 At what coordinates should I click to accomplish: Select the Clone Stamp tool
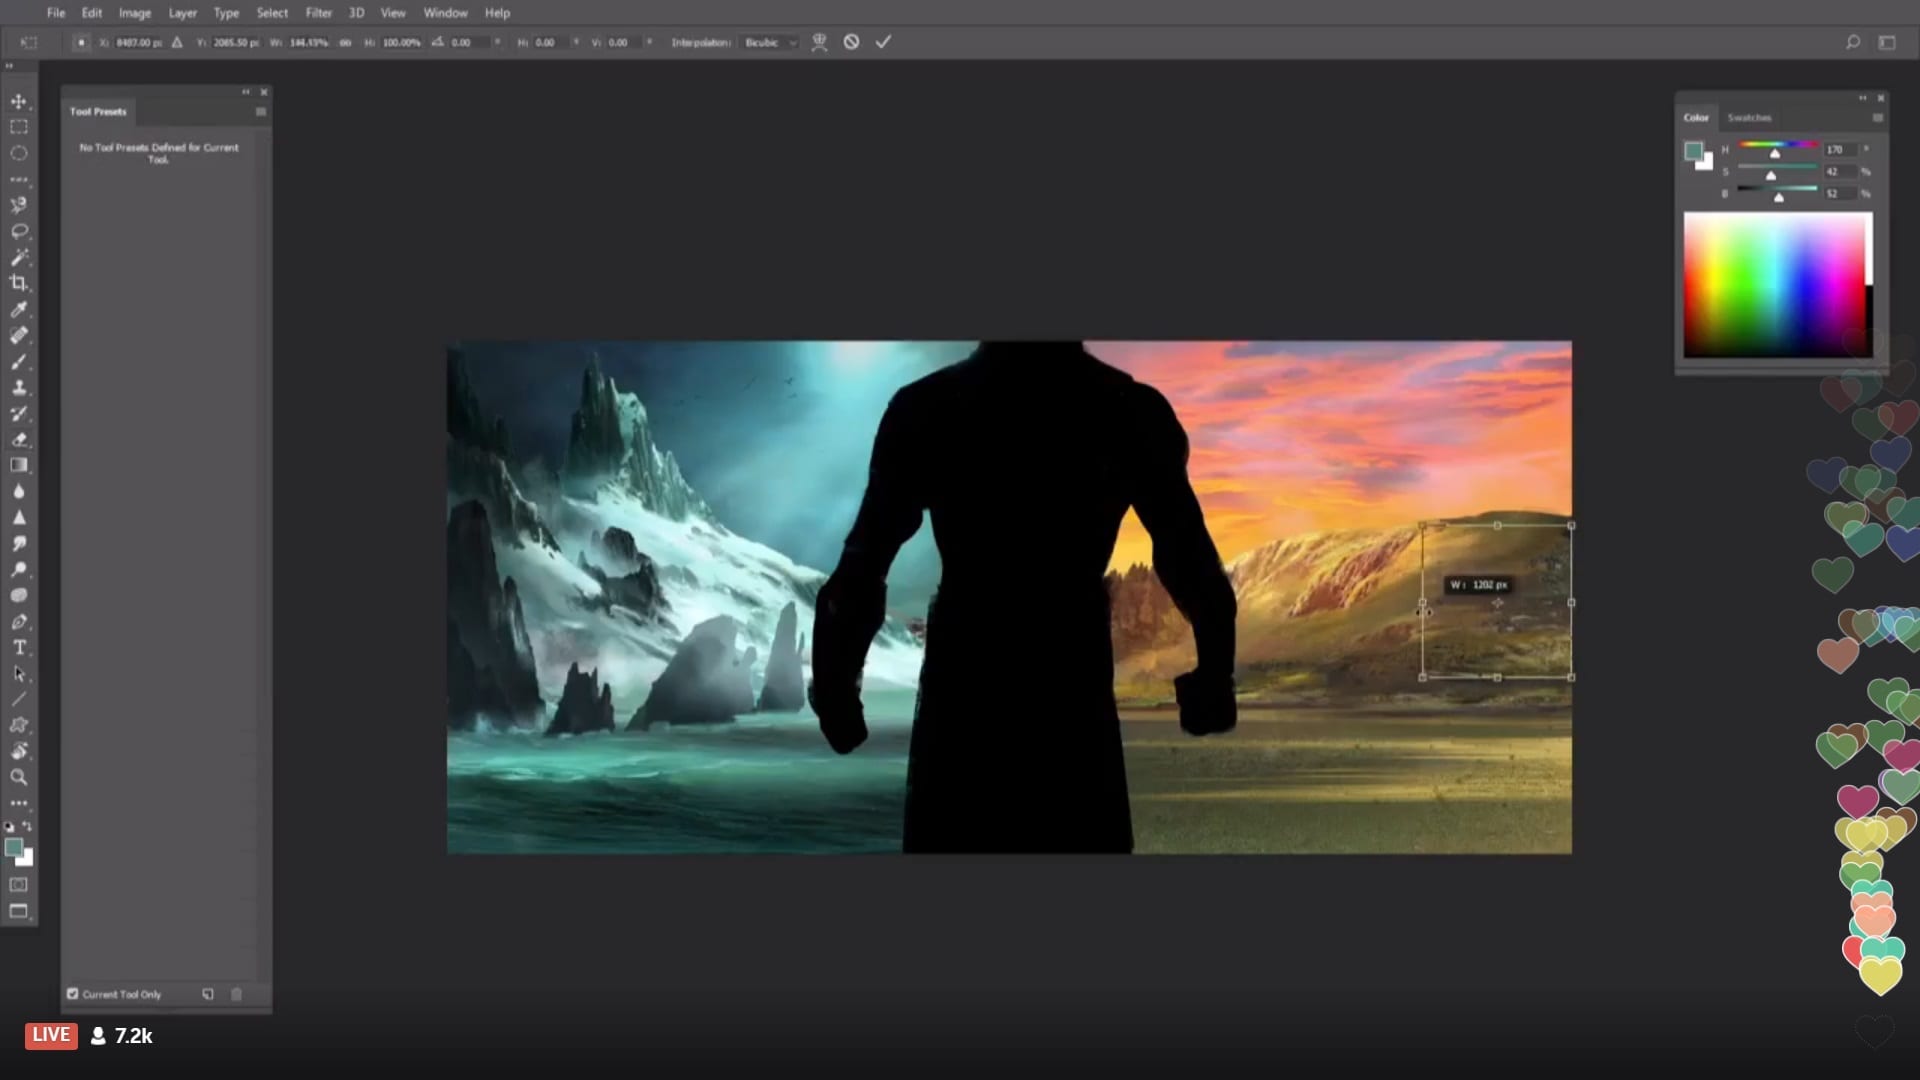(x=18, y=388)
